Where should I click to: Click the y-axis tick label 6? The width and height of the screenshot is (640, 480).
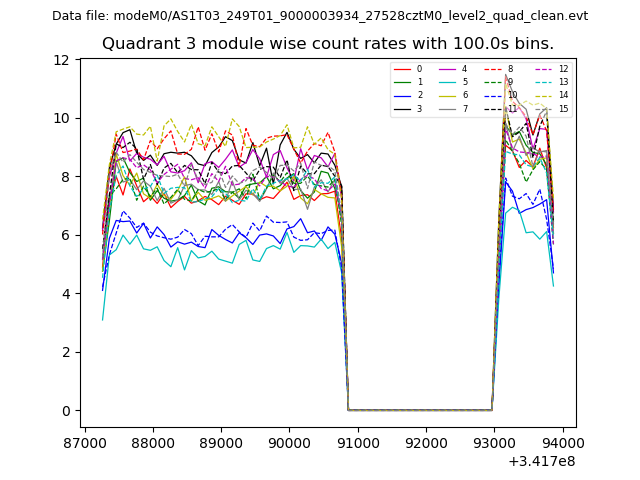click(64, 235)
